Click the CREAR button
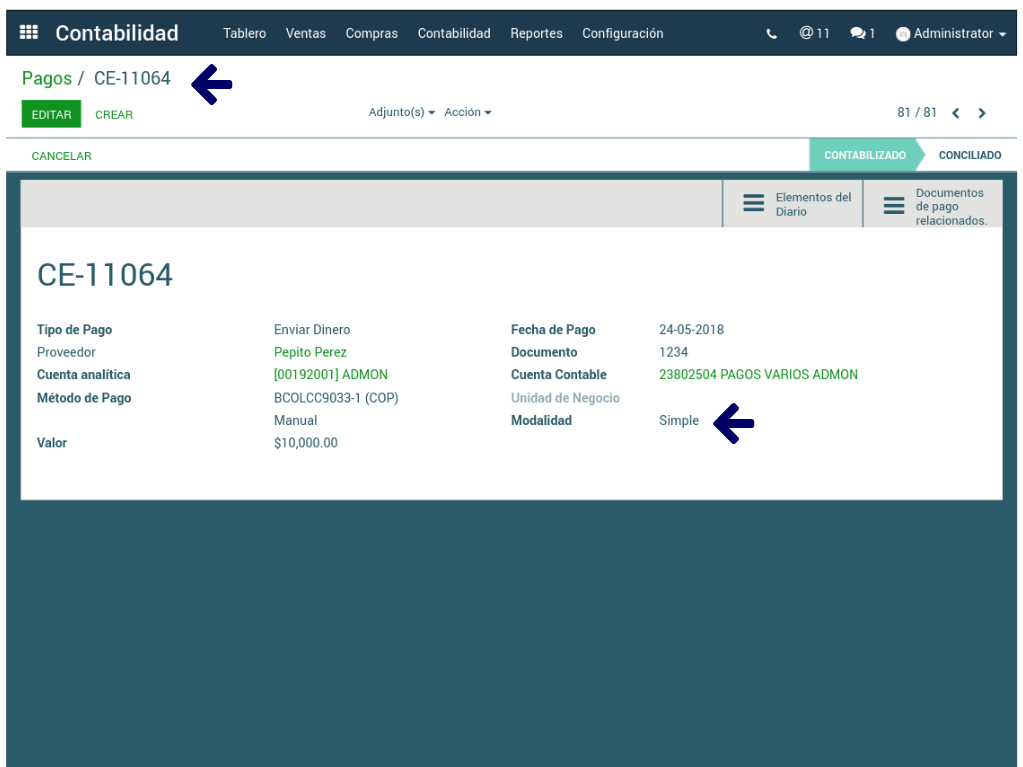The height and width of the screenshot is (767, 1023). click(x=114, y=115)
